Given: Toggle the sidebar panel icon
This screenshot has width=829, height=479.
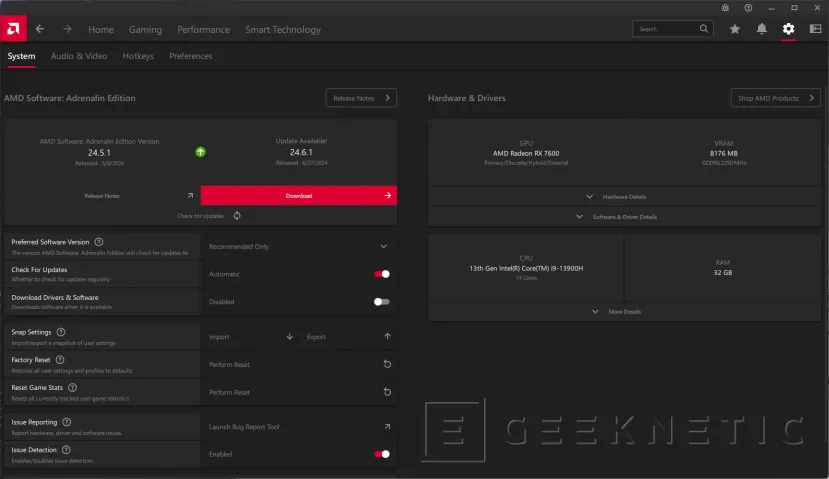Looking at the screenshot, I should pyautogui.click(x=815, y=29).
